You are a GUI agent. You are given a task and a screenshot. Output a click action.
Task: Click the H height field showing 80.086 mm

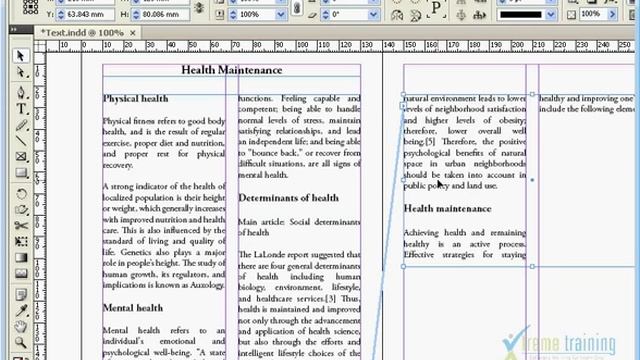coord(160,15)
